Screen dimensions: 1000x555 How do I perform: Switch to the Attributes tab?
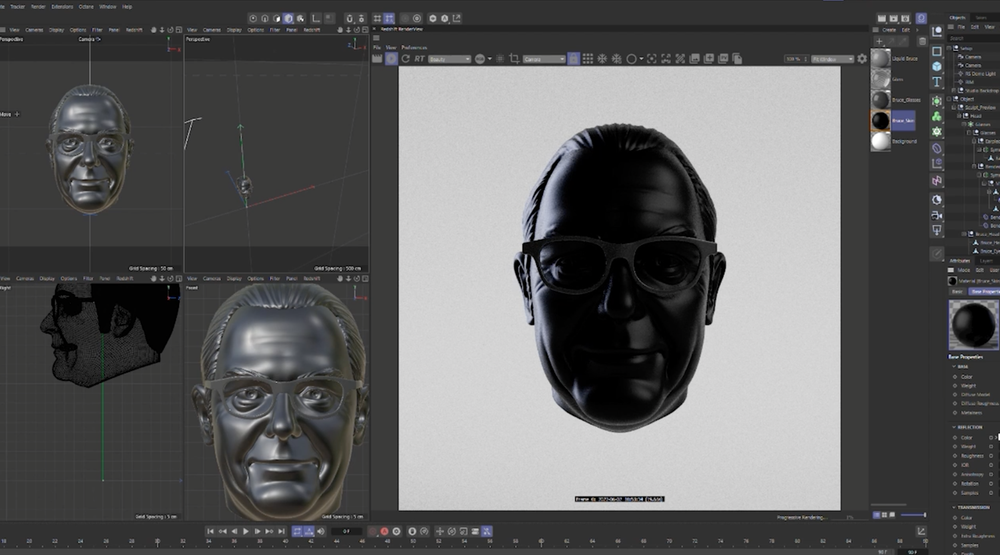click(x=960, y=261)
